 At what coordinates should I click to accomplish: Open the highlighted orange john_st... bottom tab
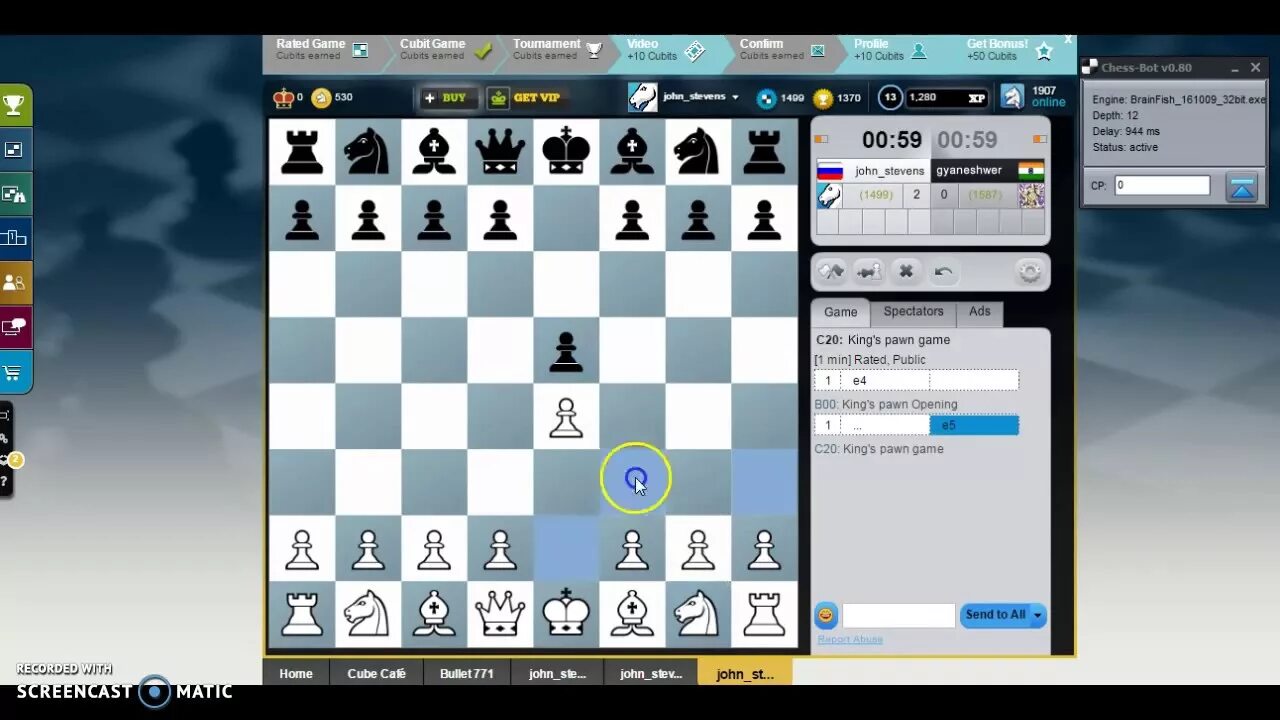tap(745, 673)
